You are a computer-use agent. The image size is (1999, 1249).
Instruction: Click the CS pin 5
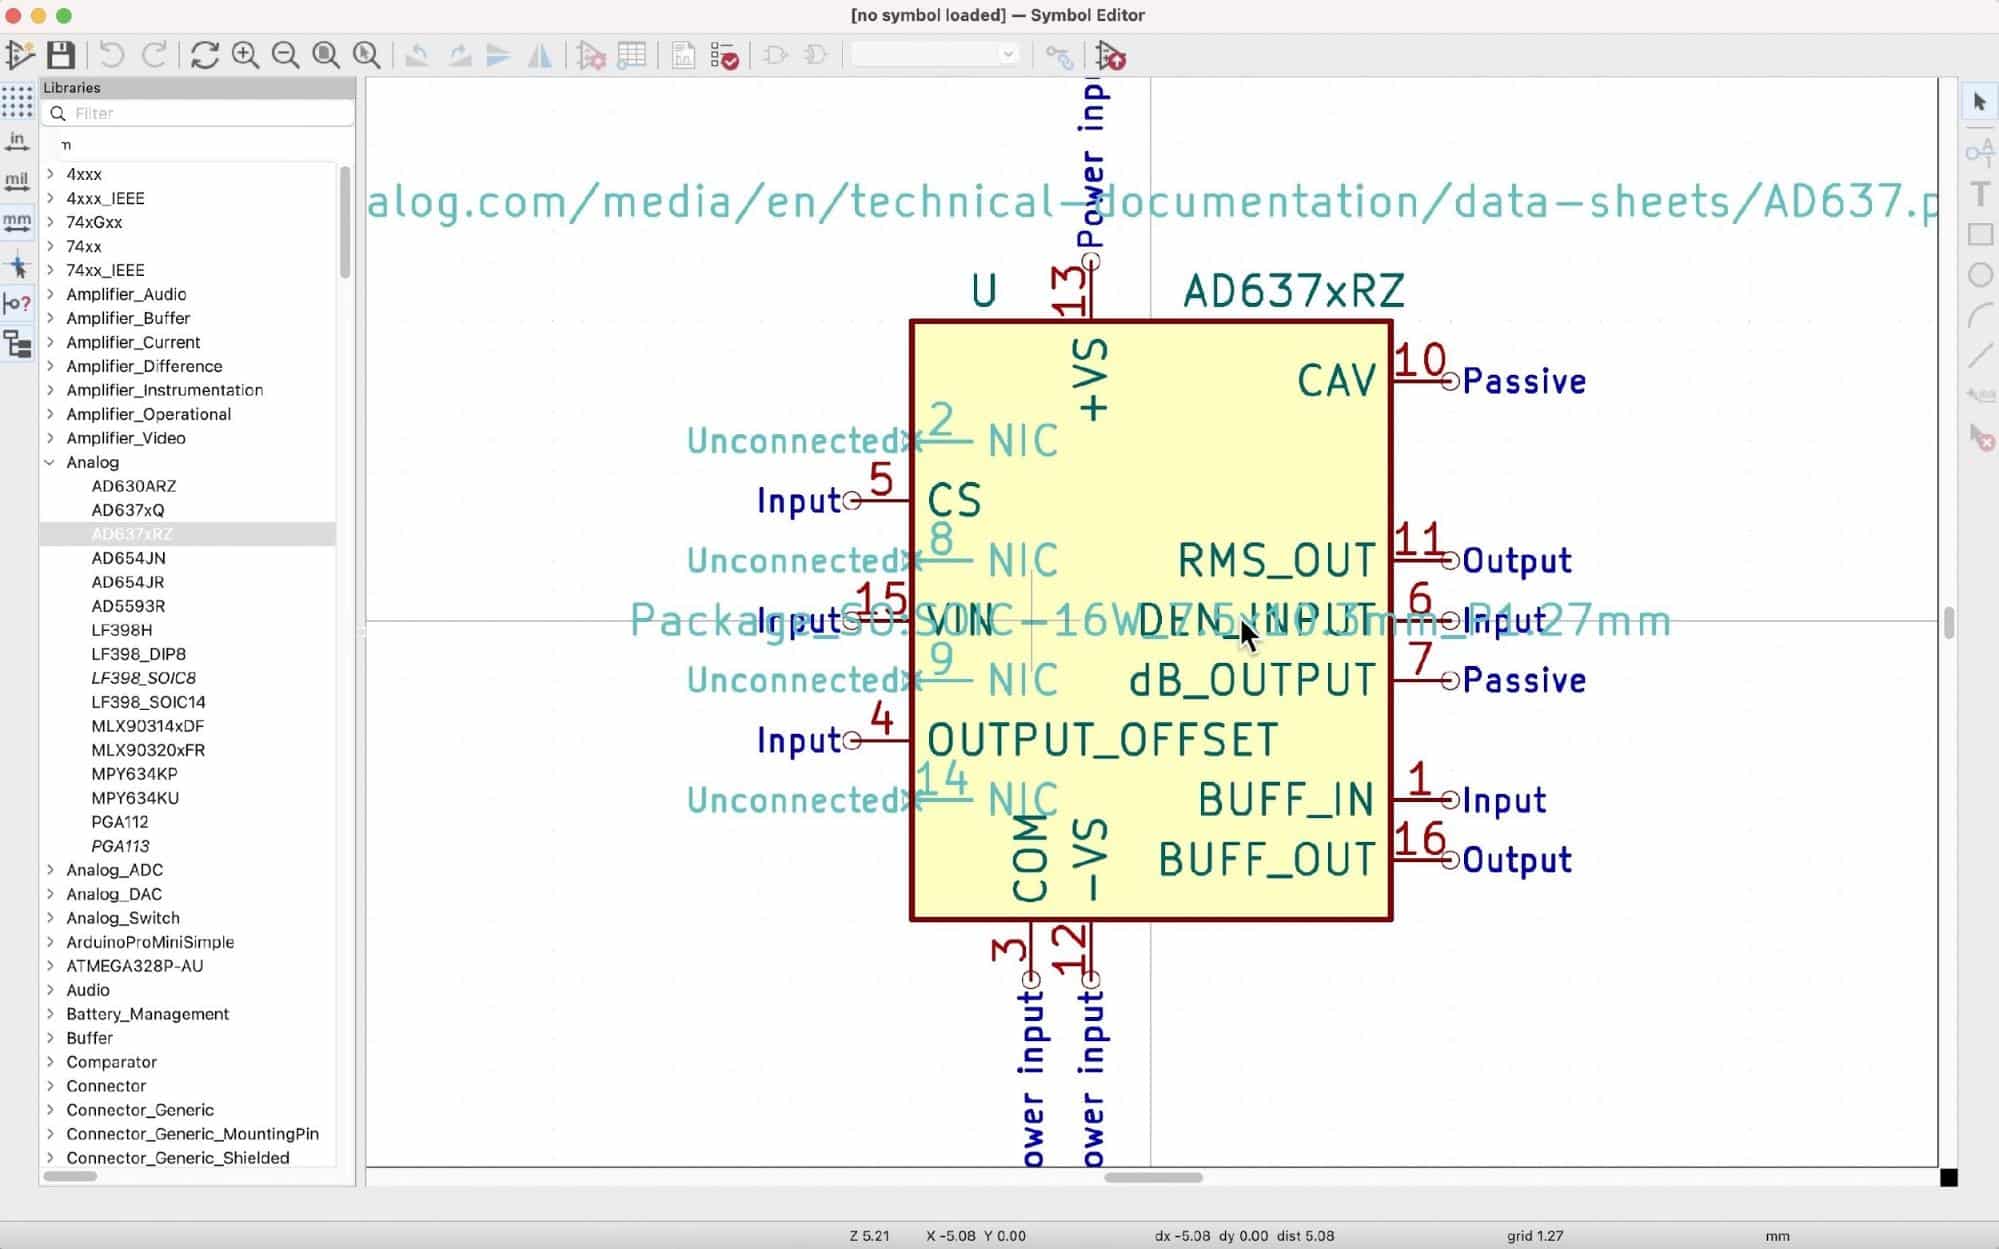878,499
